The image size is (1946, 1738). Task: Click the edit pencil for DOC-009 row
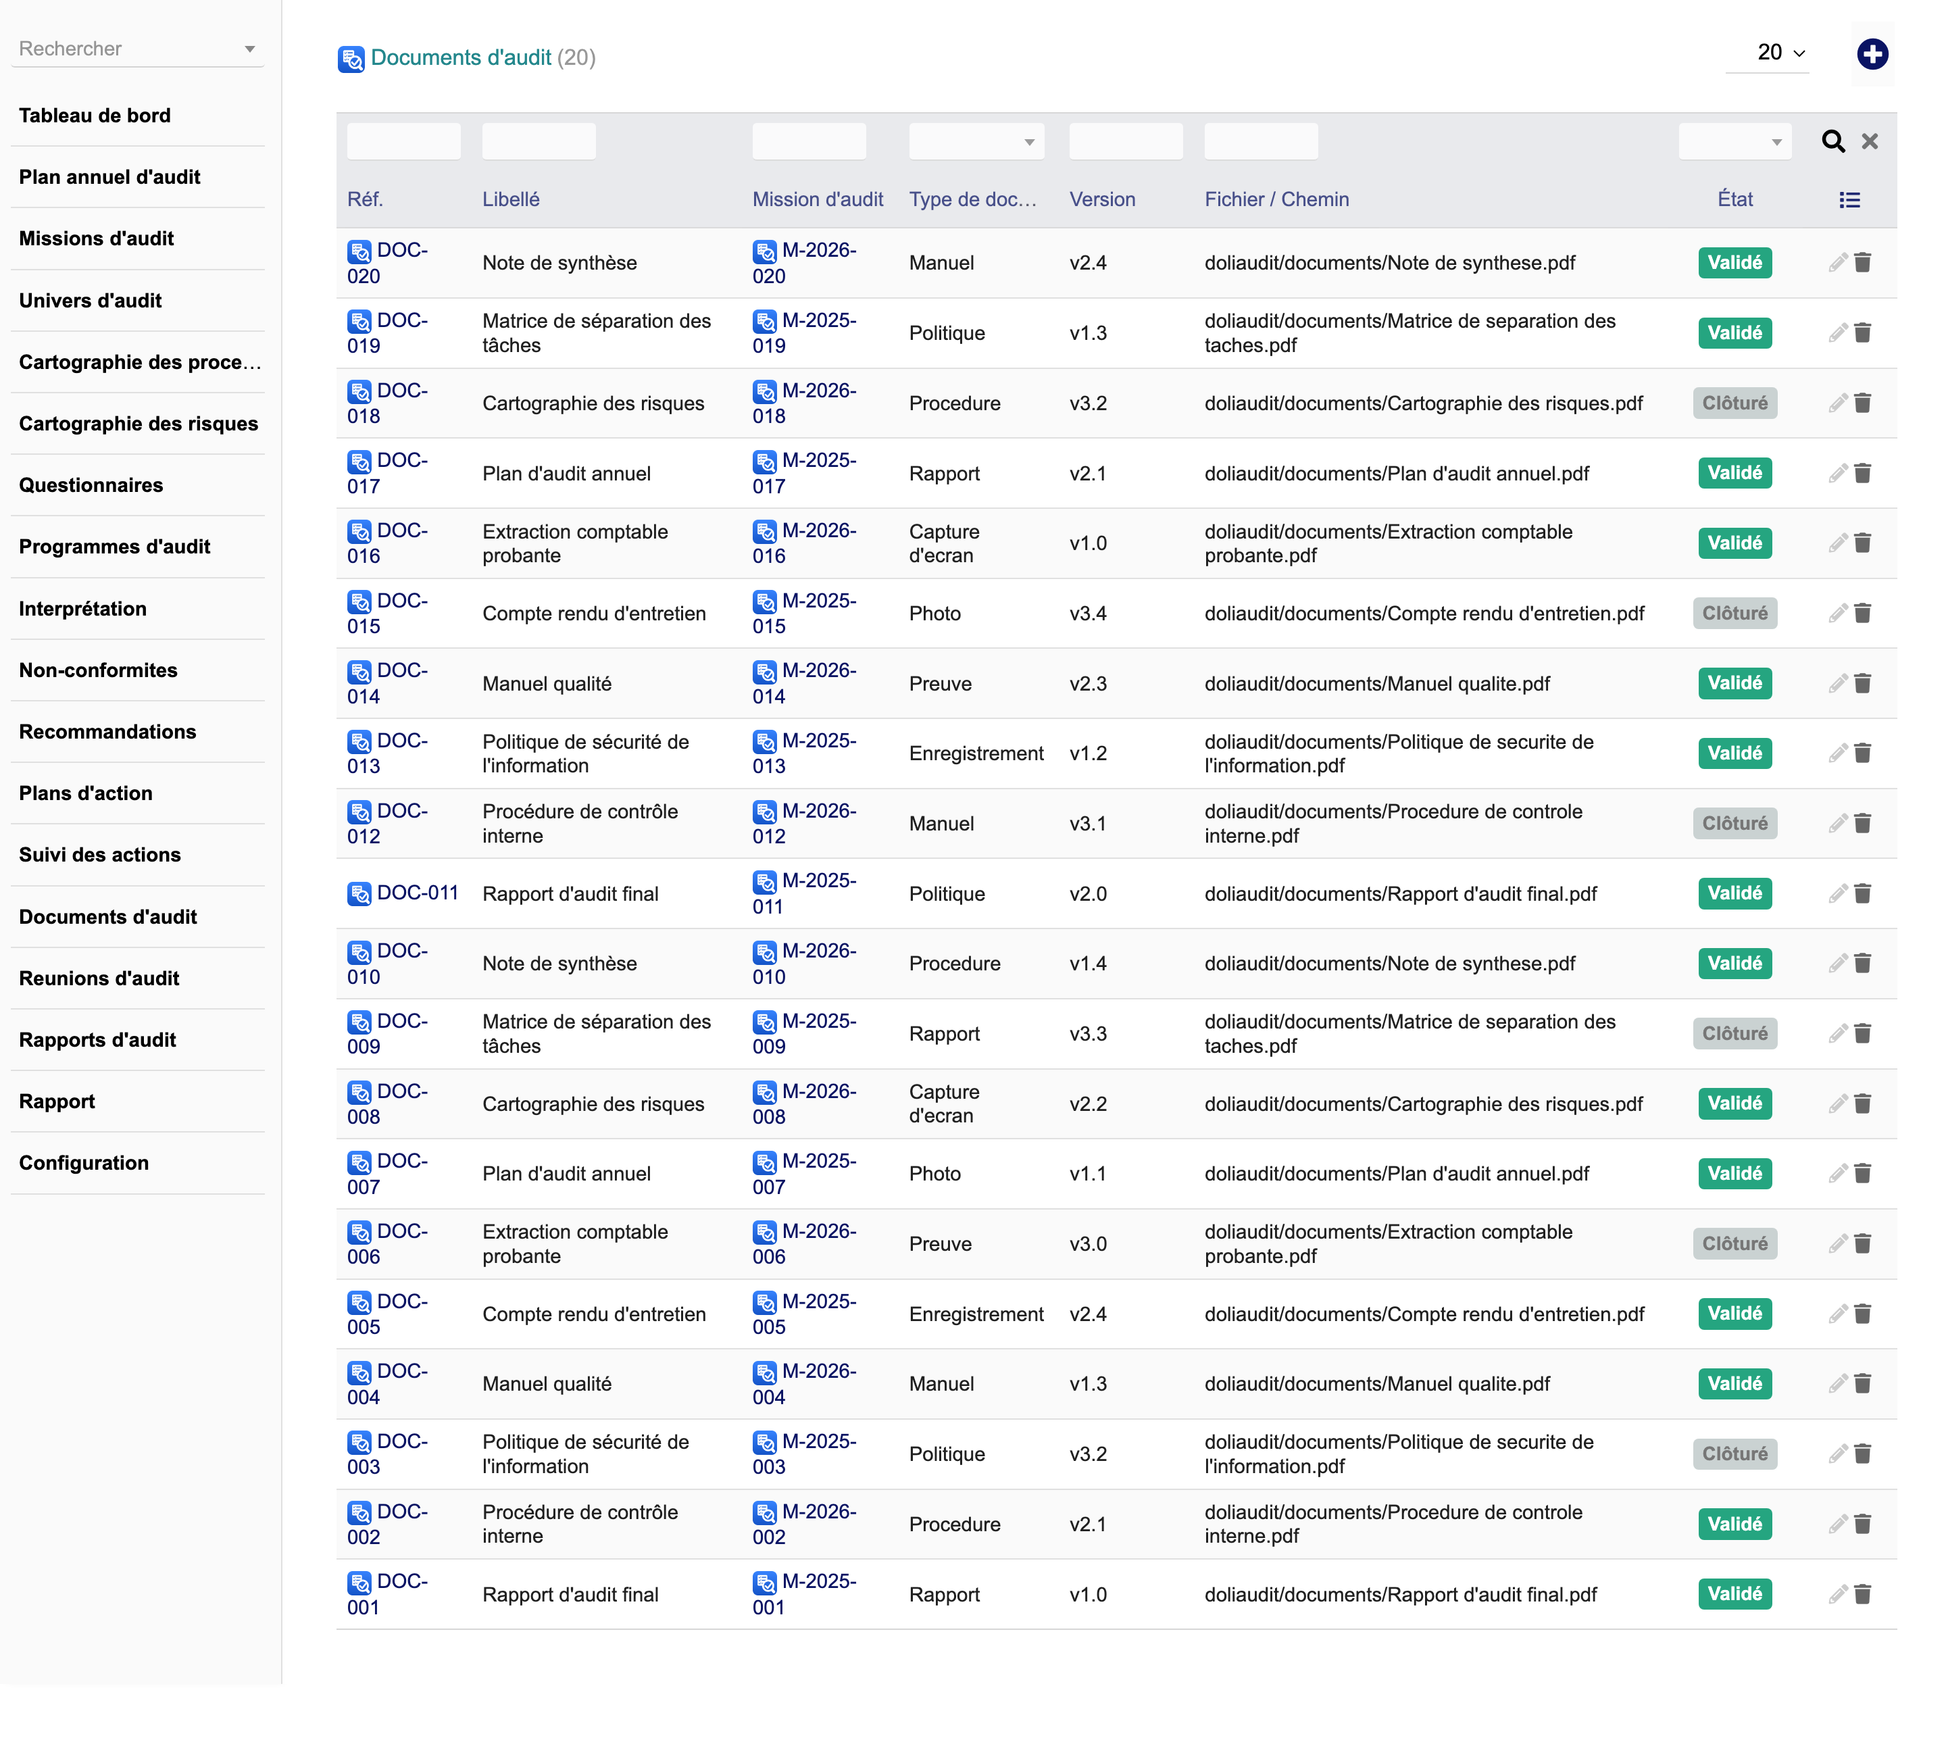[x=1837, y=1033]
